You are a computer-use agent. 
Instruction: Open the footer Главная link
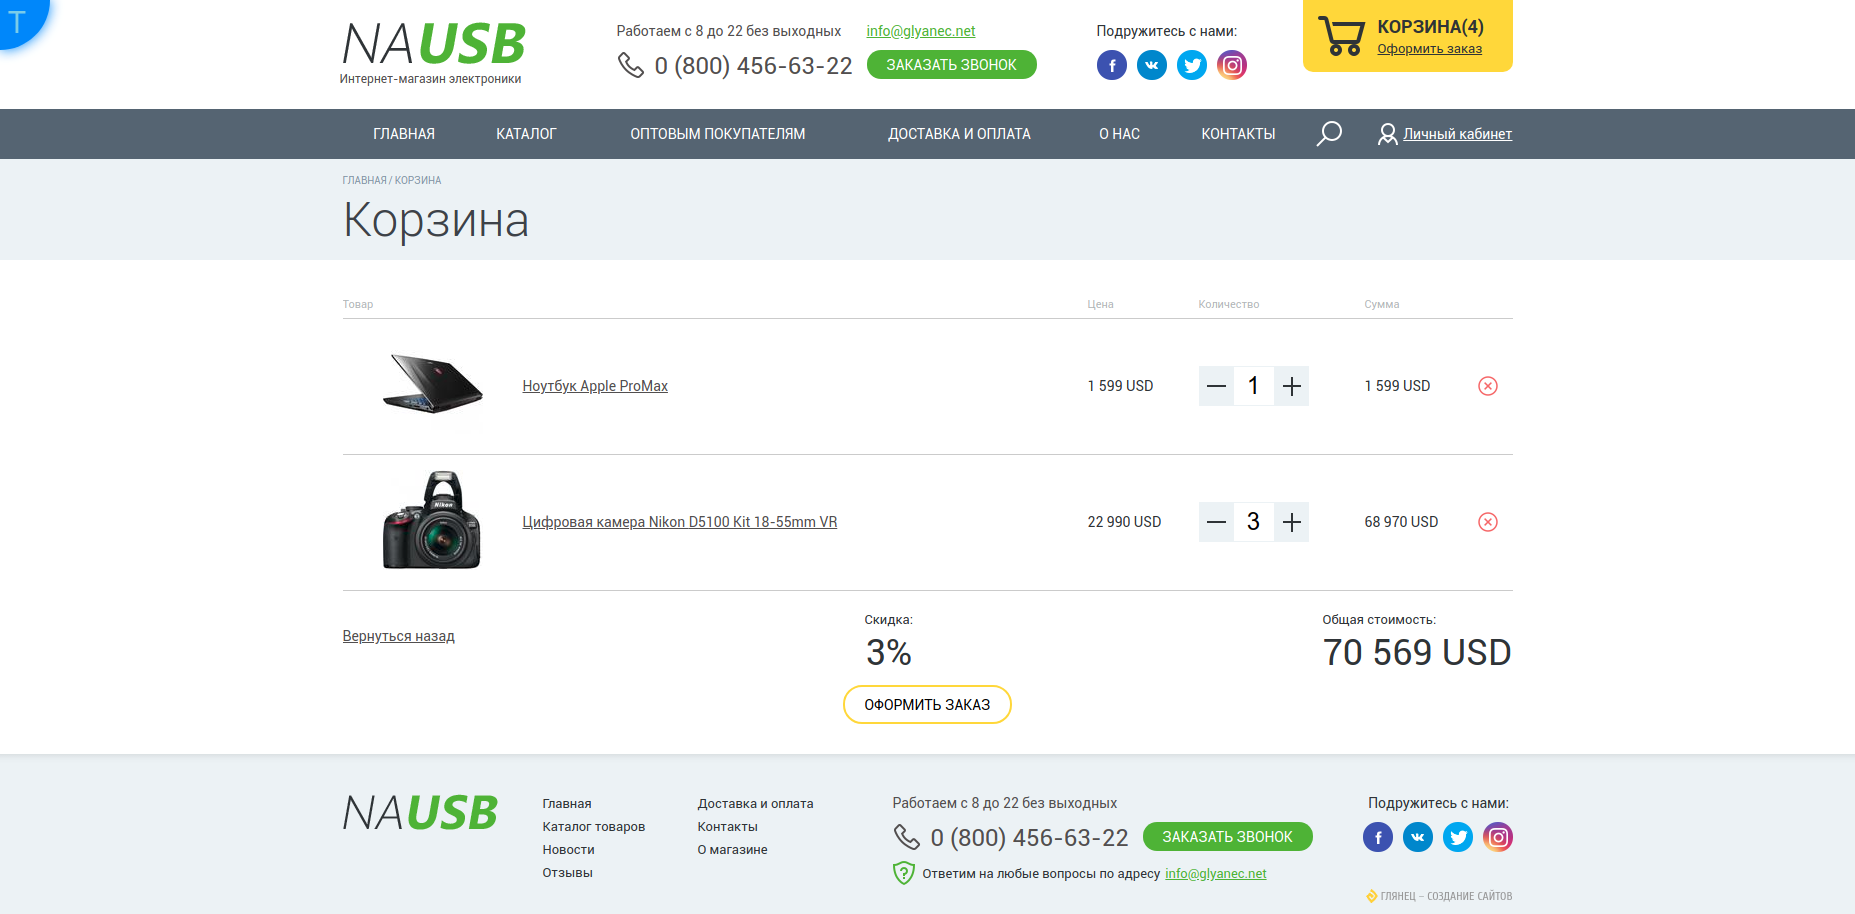[x=566, y=804]
